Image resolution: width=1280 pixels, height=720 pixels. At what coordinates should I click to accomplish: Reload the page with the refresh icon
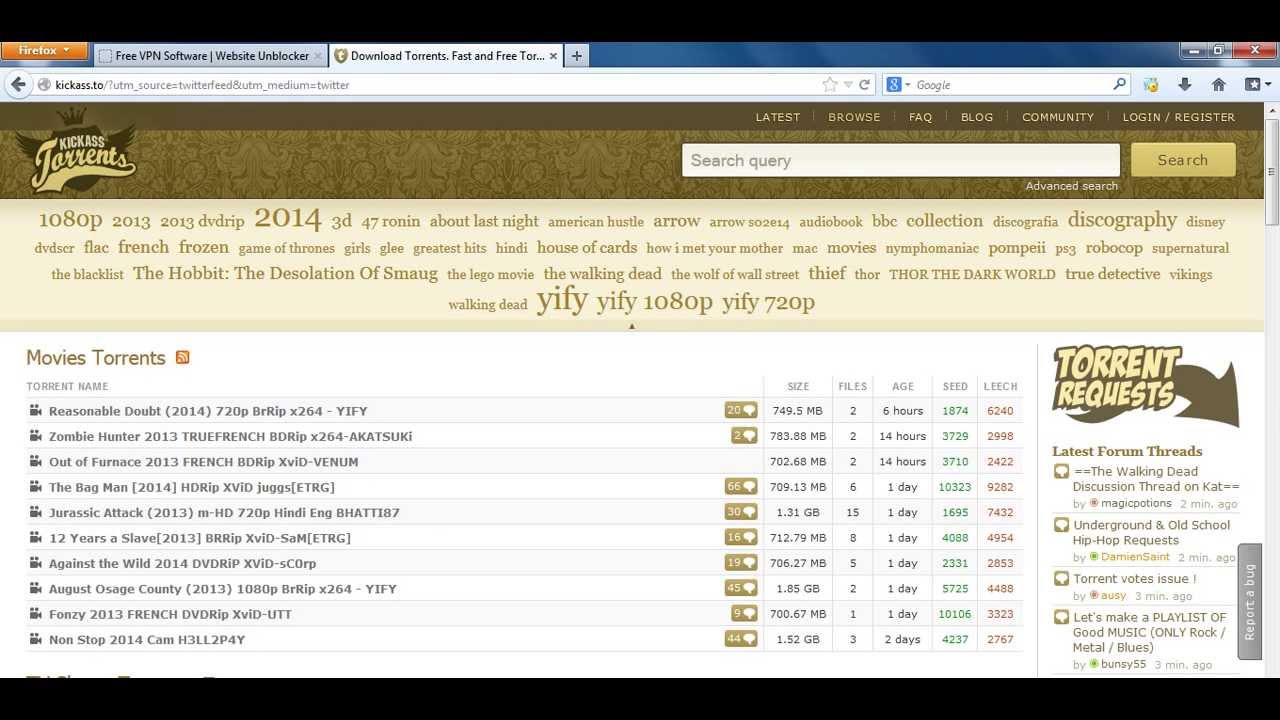point(864,85)
